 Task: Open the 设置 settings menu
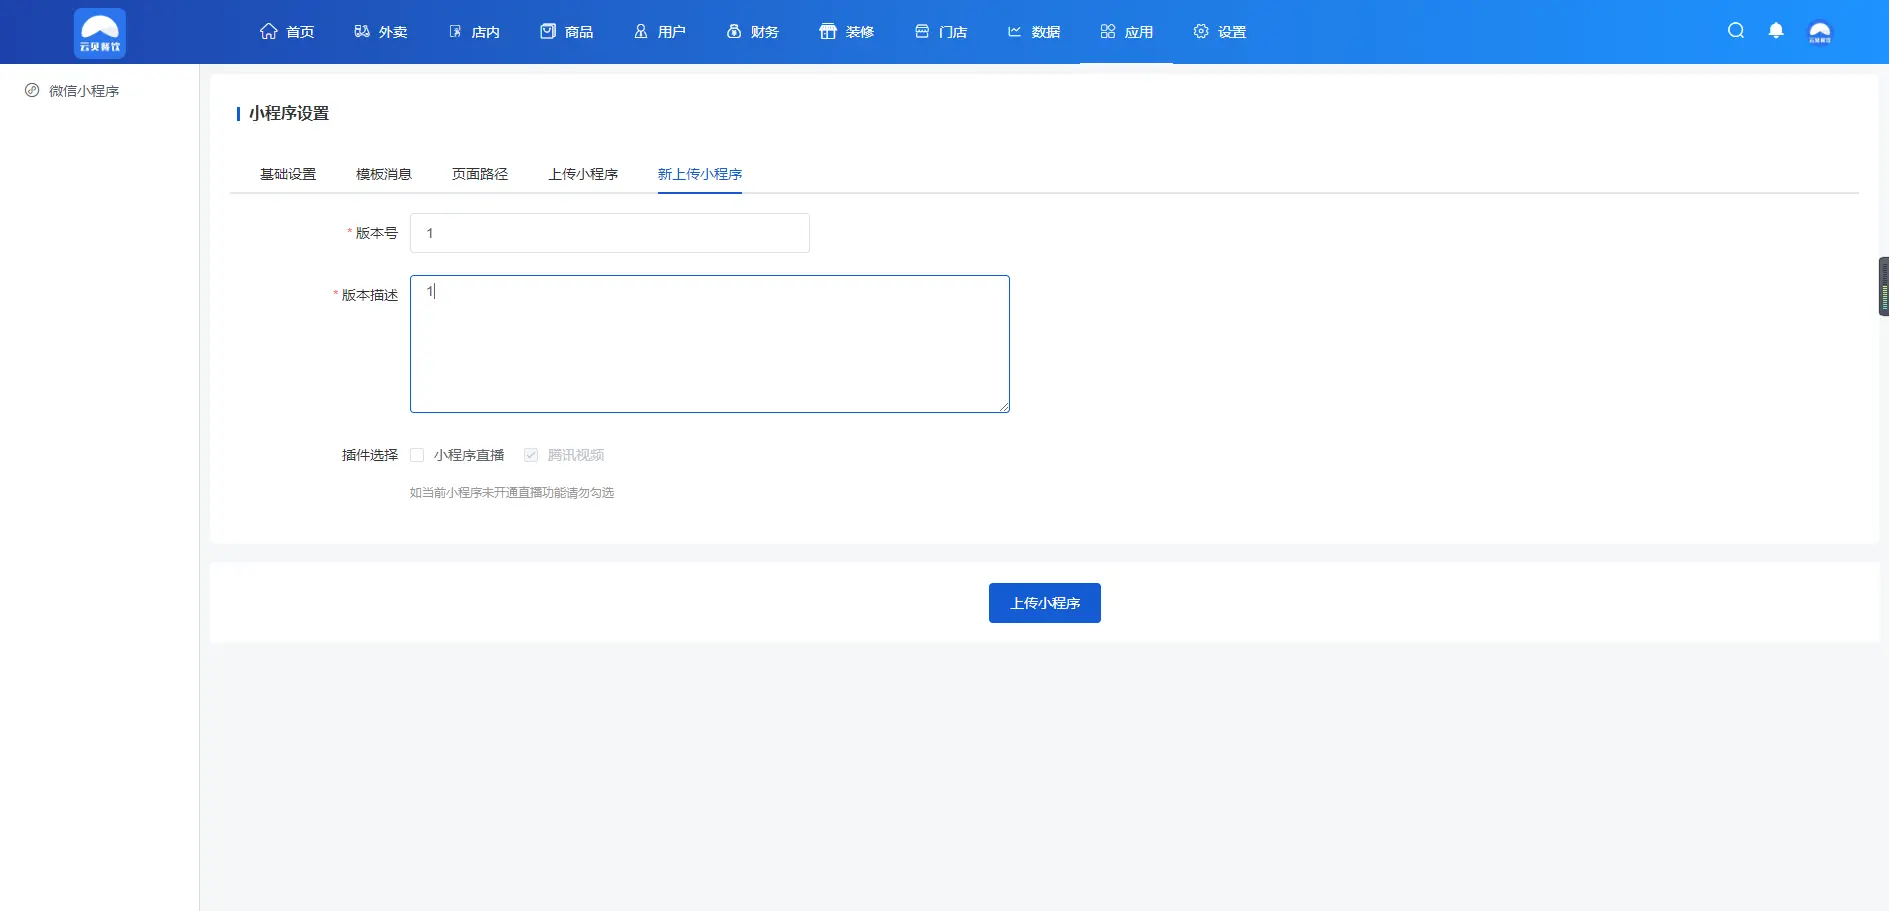[x=1220, y=32]
